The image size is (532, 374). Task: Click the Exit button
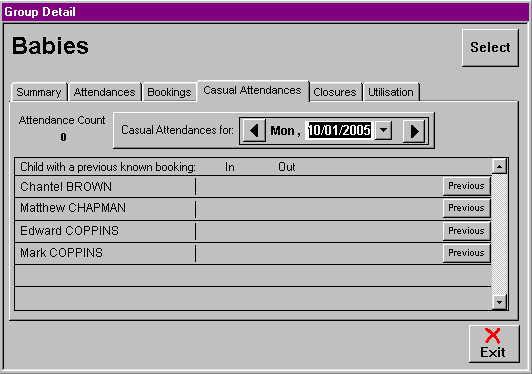coord(494,344)
